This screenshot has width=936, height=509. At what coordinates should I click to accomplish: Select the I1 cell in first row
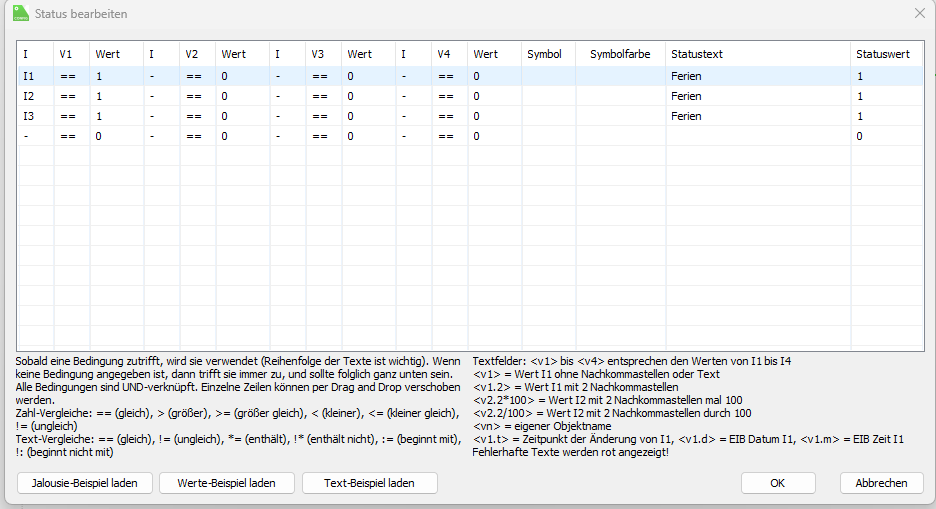(36, 76)
